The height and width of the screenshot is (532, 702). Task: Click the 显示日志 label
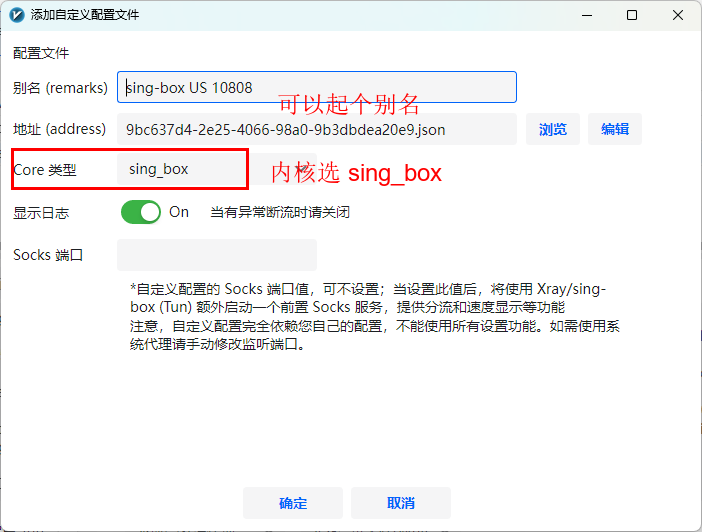(41, 212)
